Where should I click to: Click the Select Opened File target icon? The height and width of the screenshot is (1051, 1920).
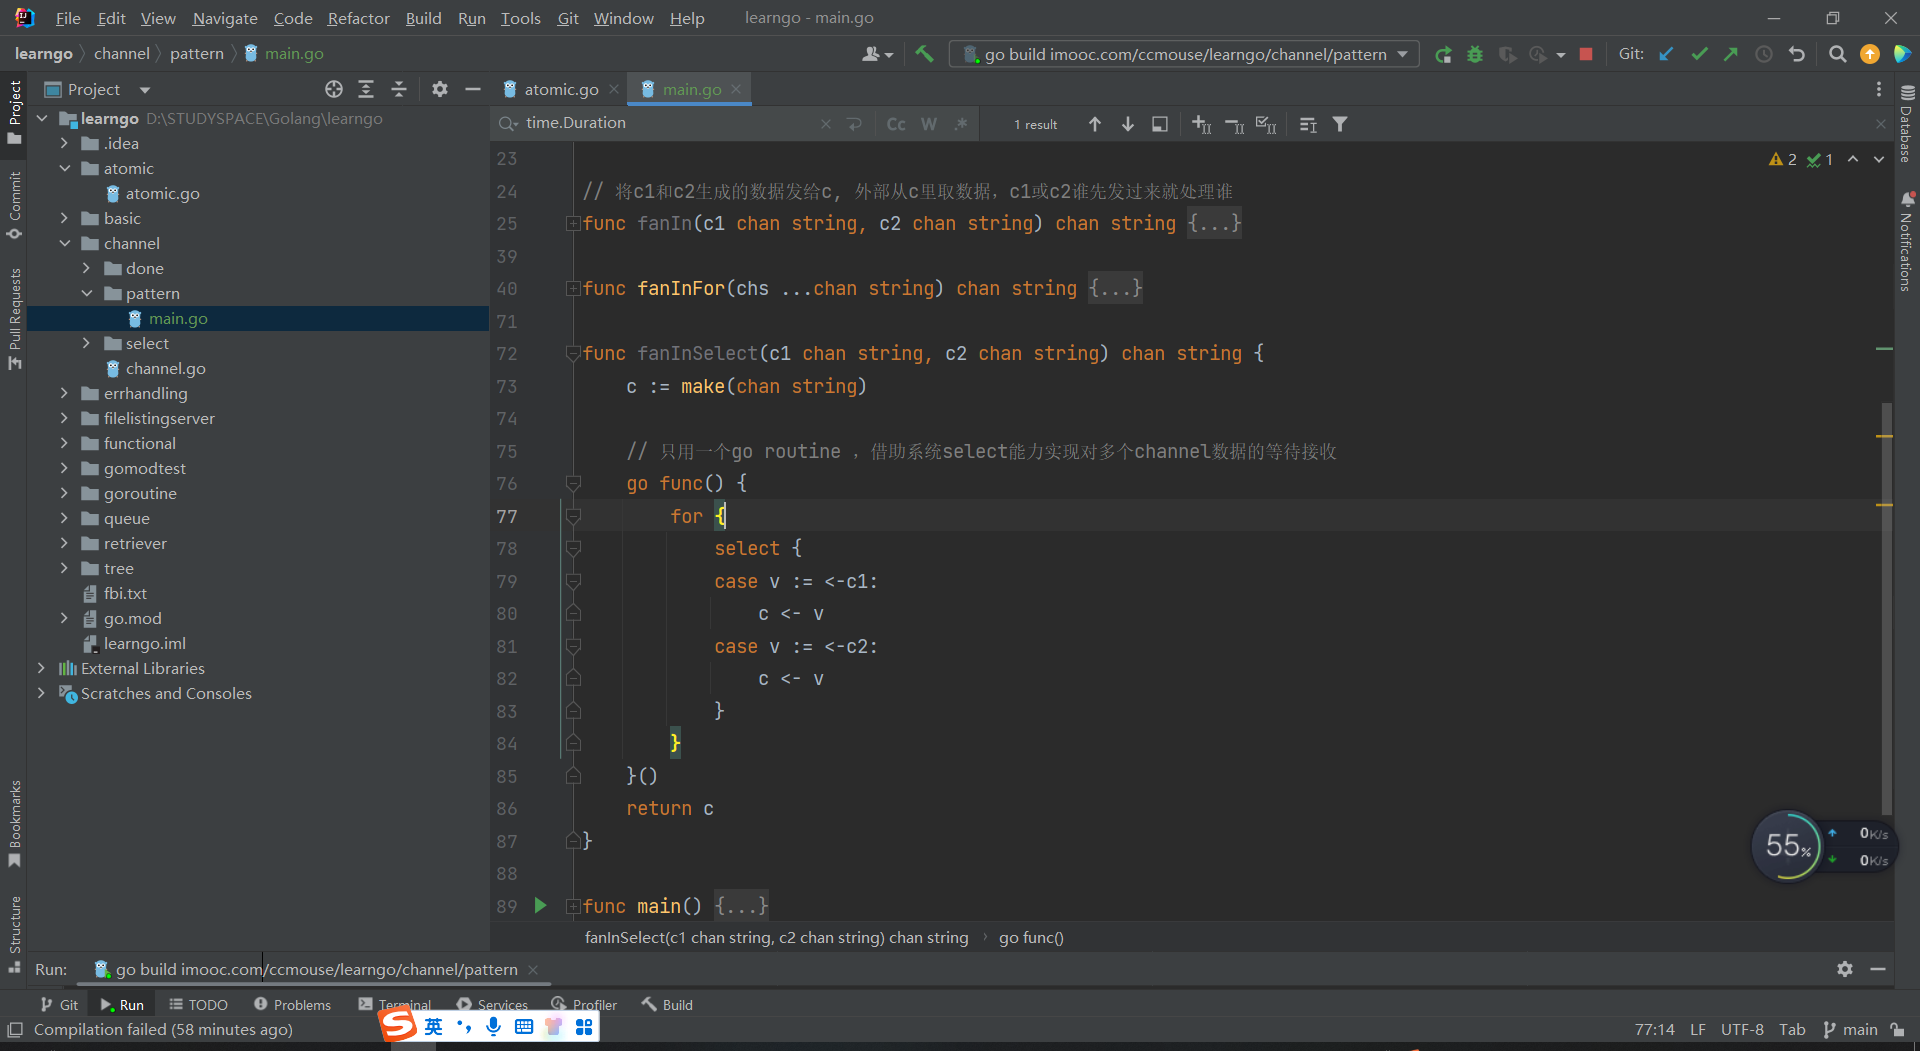click(334, 89)
